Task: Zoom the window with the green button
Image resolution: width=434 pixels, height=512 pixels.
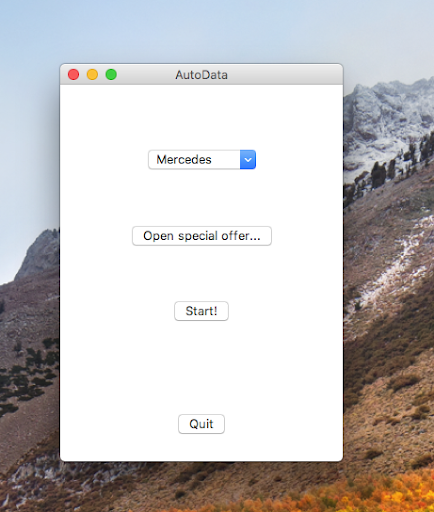Action: click(111, 74)
